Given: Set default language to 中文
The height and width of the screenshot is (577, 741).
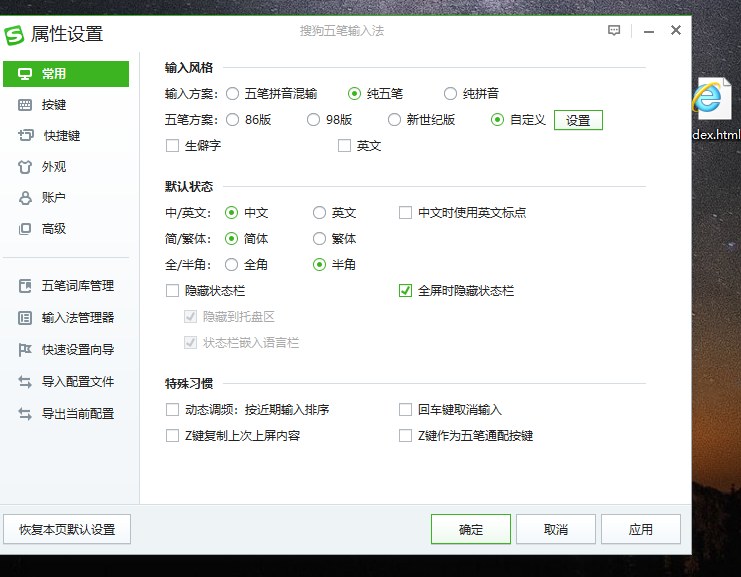Looking at the screenshot, I should (231, 213).
